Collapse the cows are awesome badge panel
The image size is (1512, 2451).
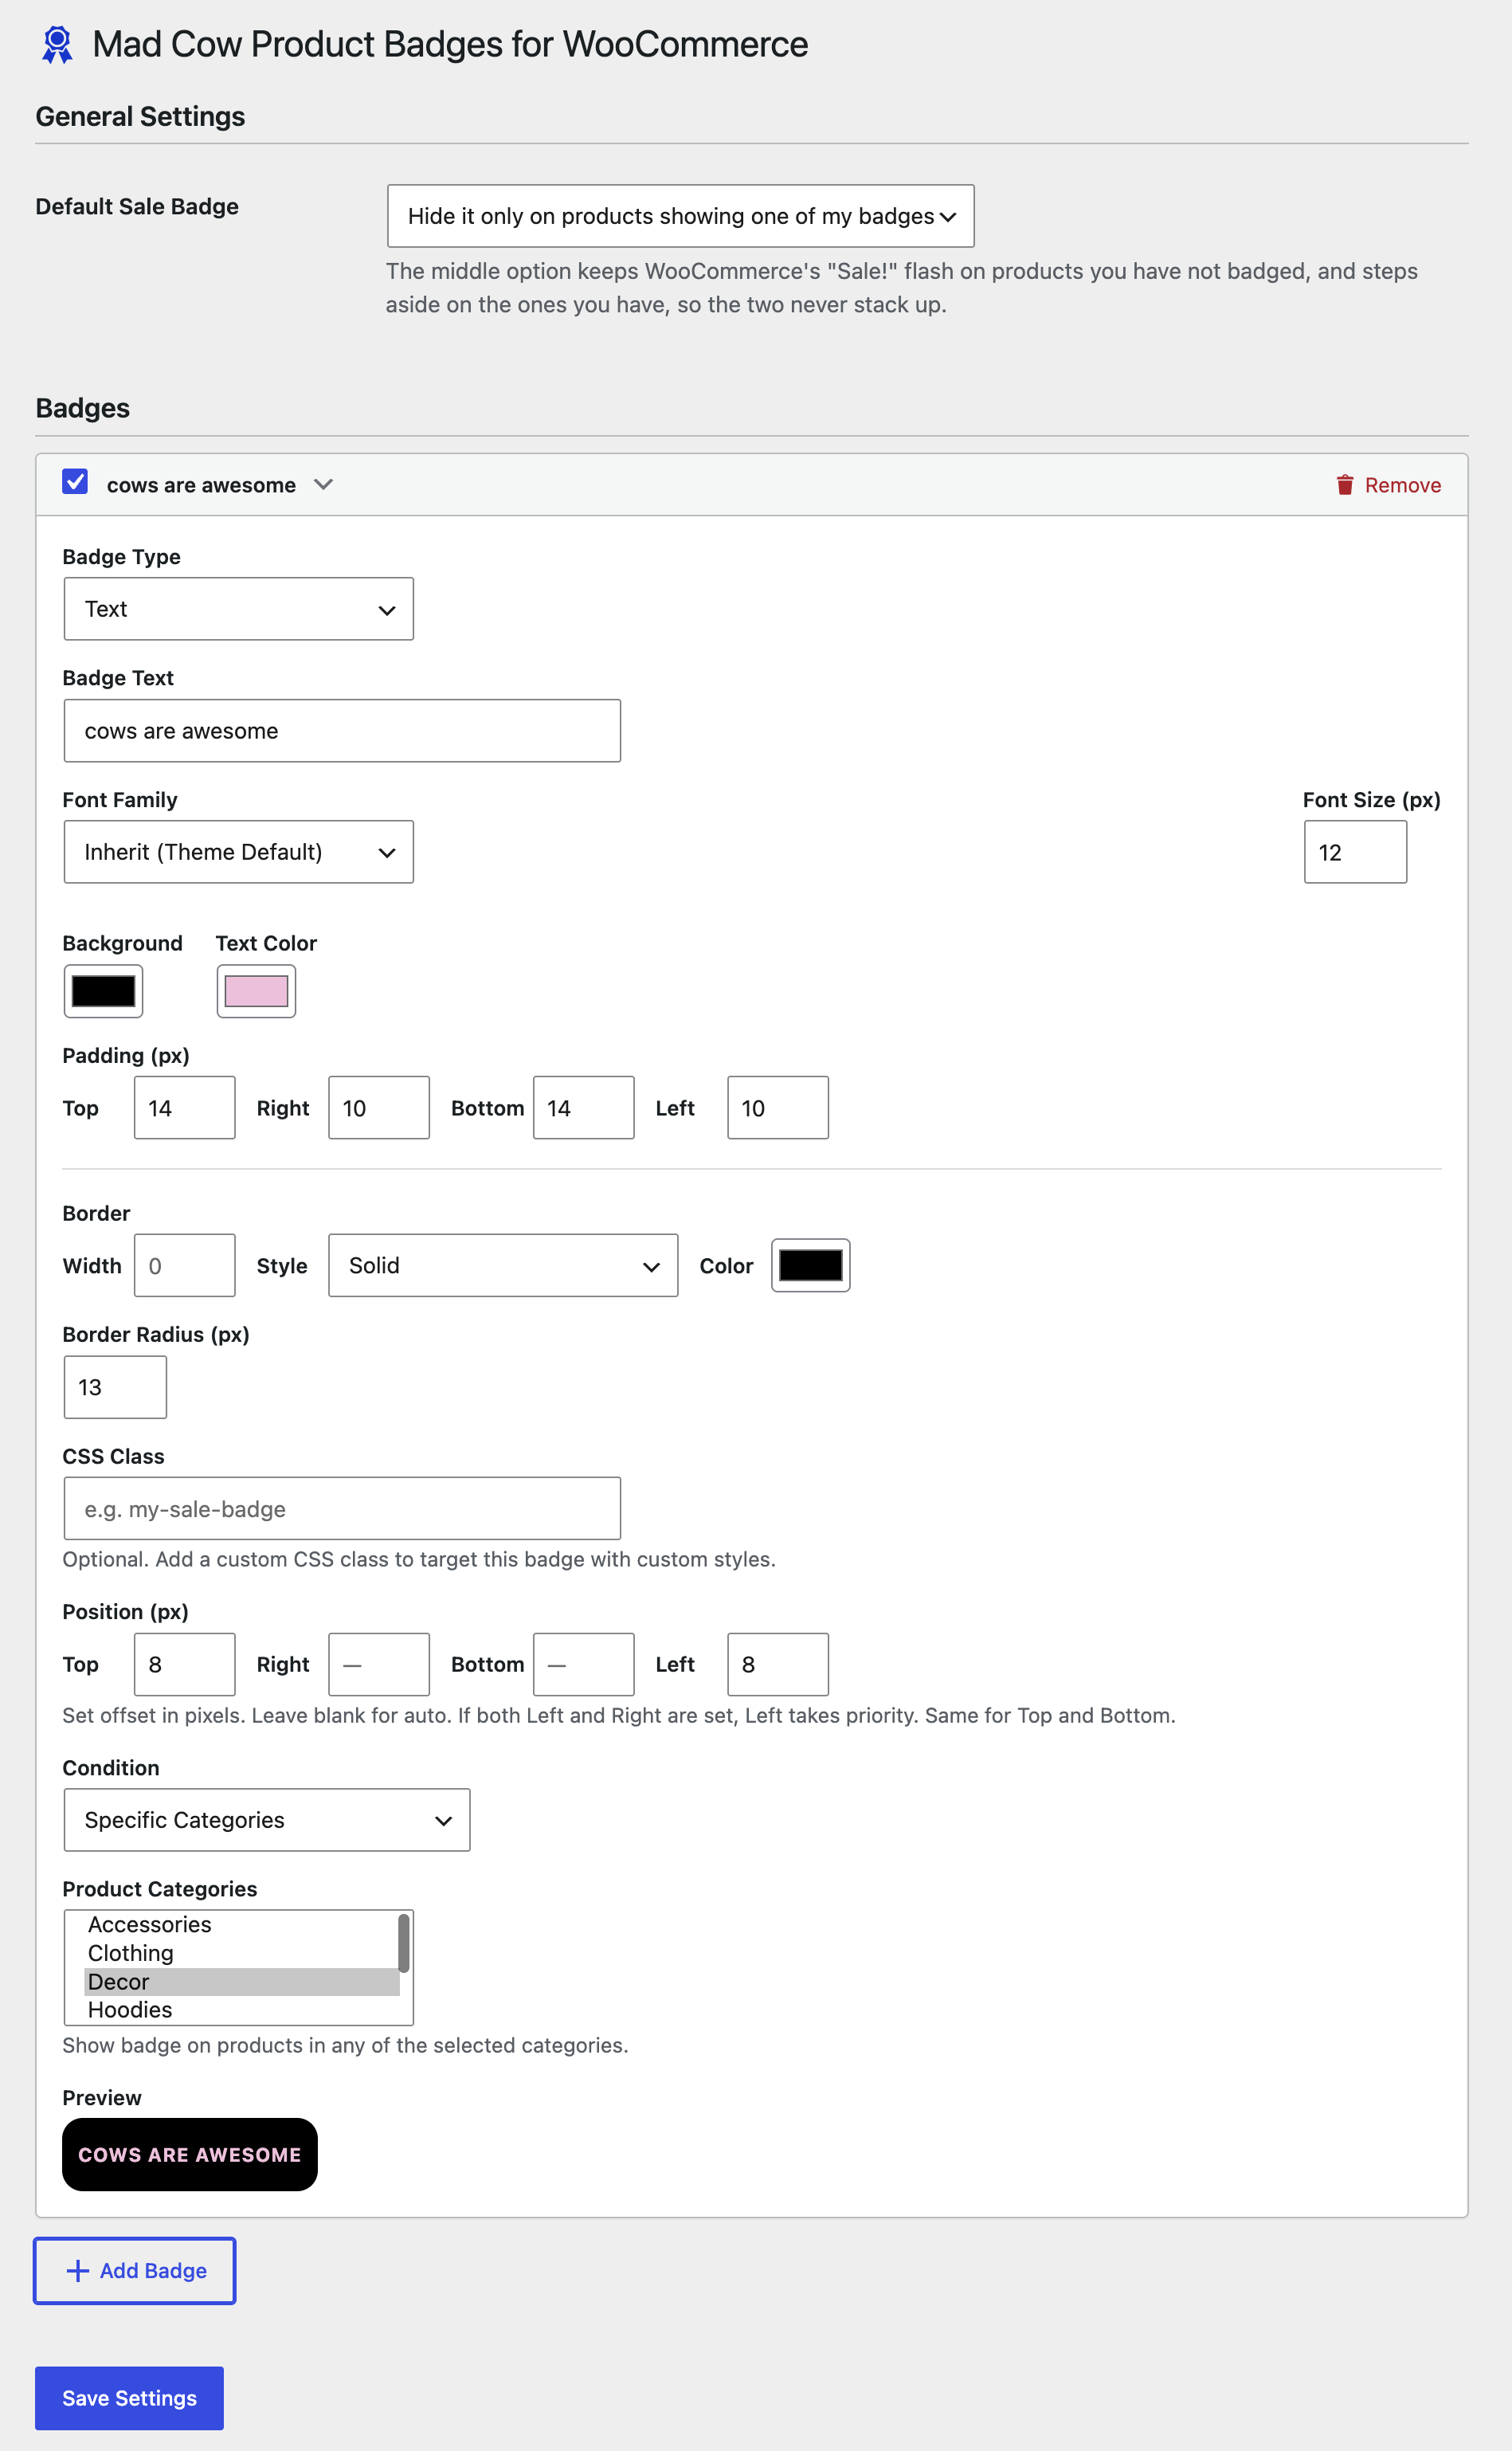323,484
